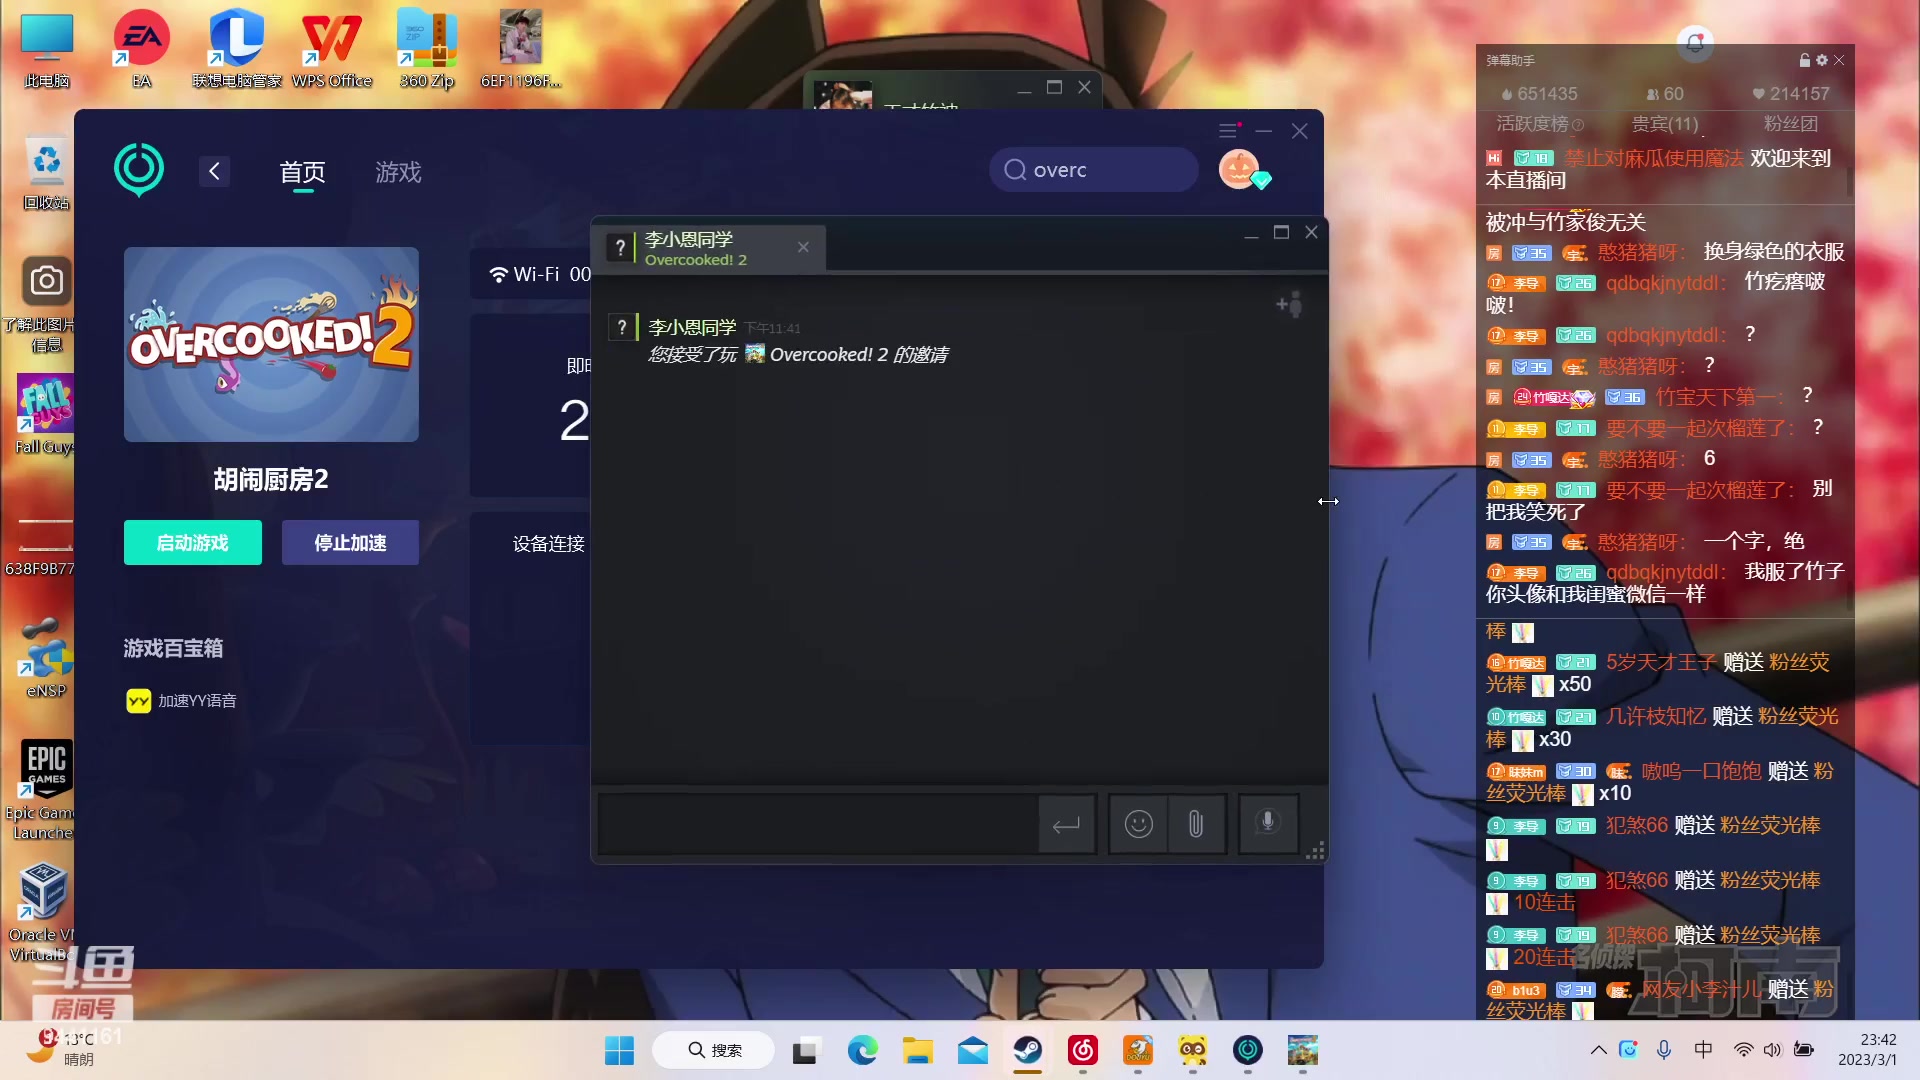Click the taskbar 搜索 search box
The height and width of the screenshot is (1080, 1920).
tap(714, 1050)
